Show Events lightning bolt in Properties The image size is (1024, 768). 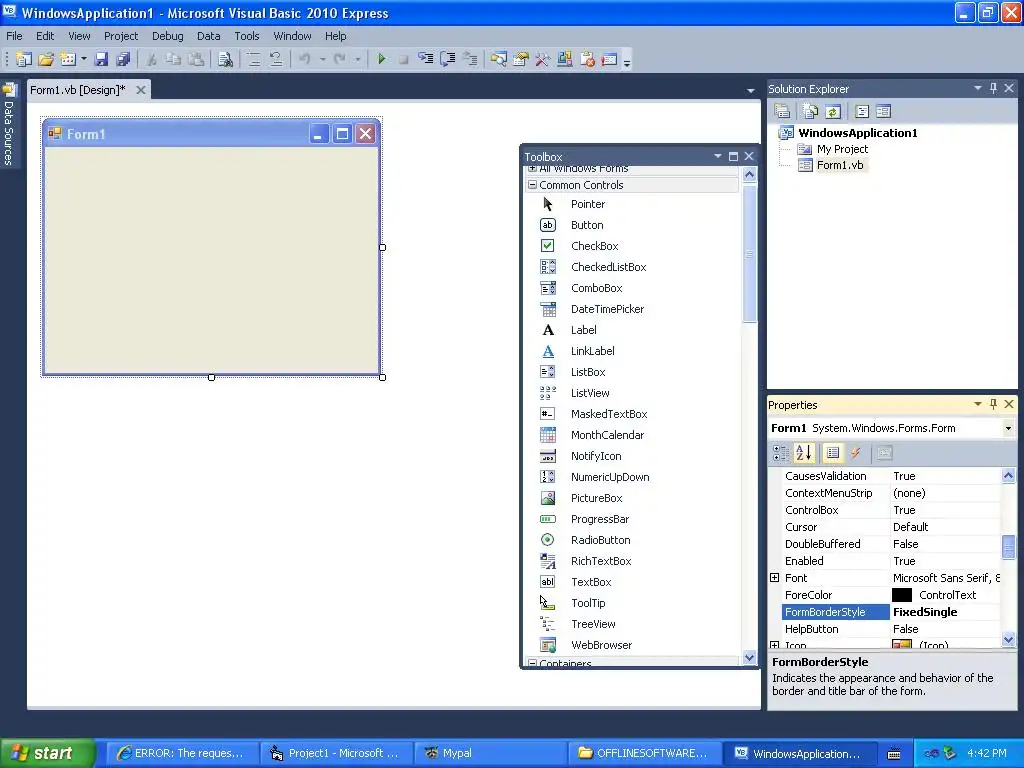(x=856, y=453)
